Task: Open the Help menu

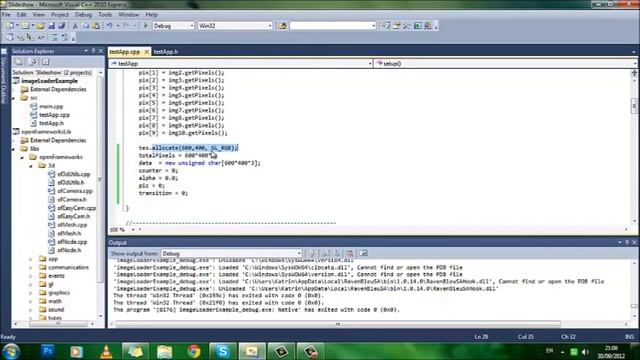Action: (151, 15)
